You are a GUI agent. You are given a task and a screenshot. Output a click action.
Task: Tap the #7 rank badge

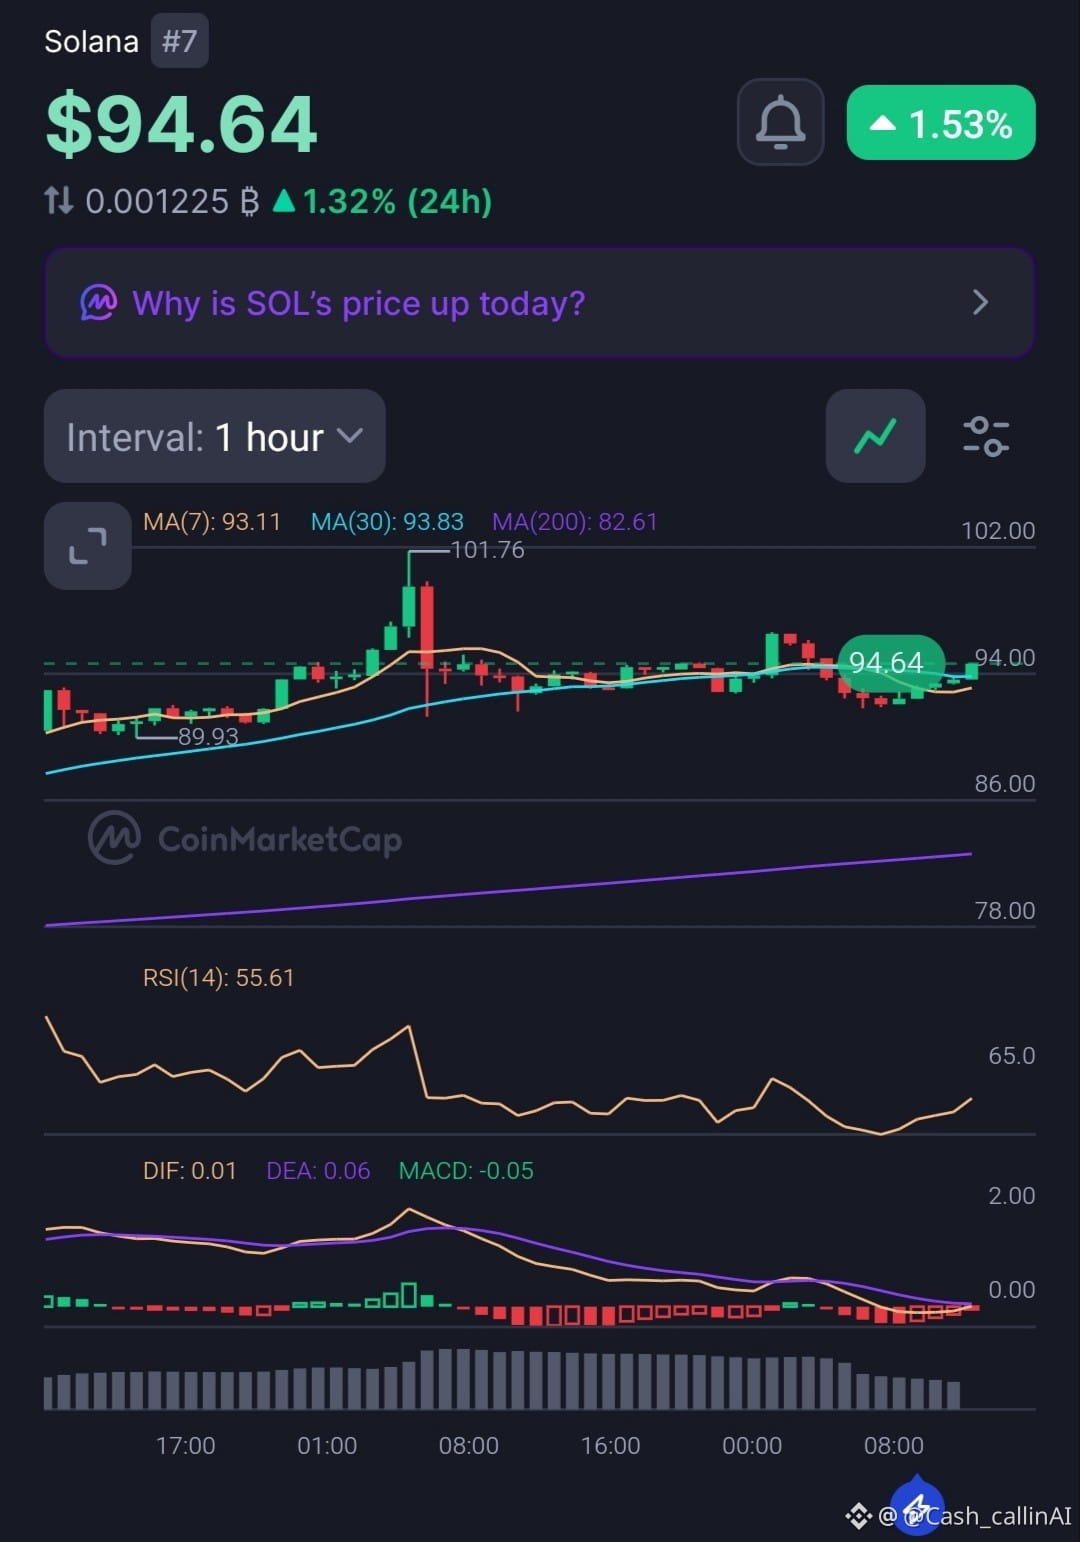180,41
